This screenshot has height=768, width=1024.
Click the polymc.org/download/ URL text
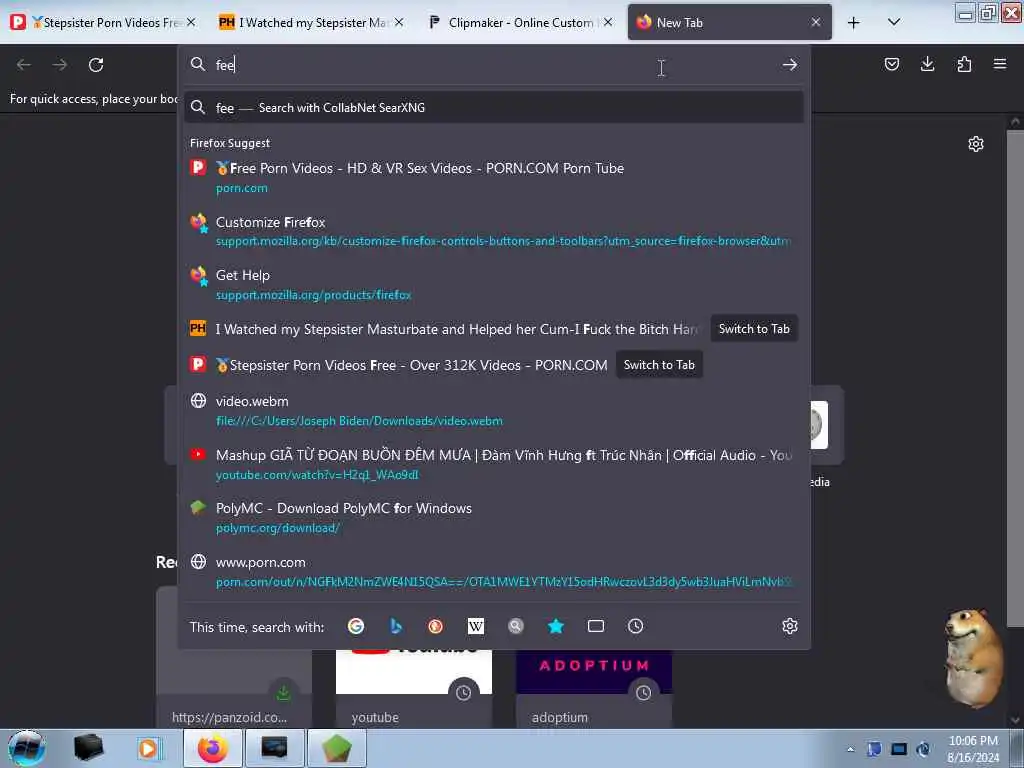pyautogui.click(x=278, y=528)
